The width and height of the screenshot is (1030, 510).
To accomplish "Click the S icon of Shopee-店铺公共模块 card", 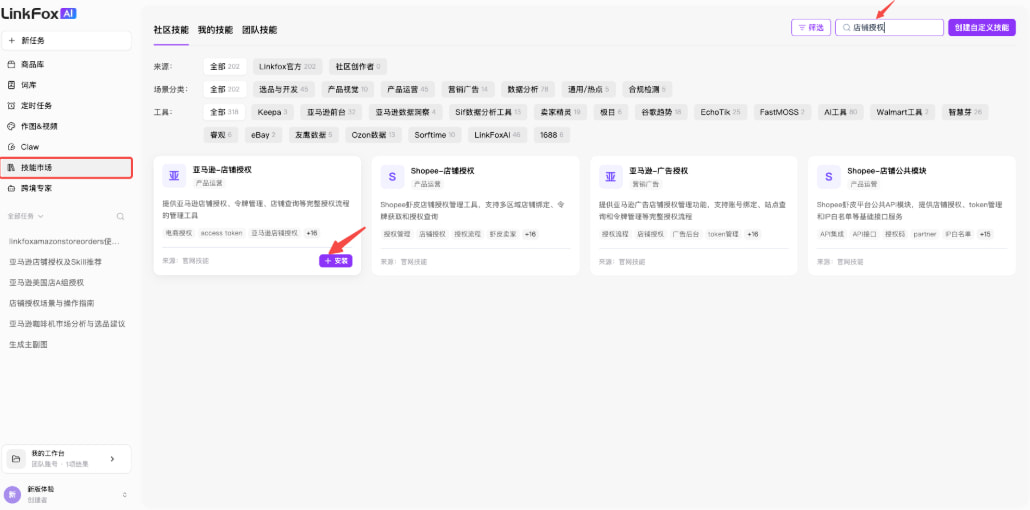I will pyautogui.click(x=828, y=176).
